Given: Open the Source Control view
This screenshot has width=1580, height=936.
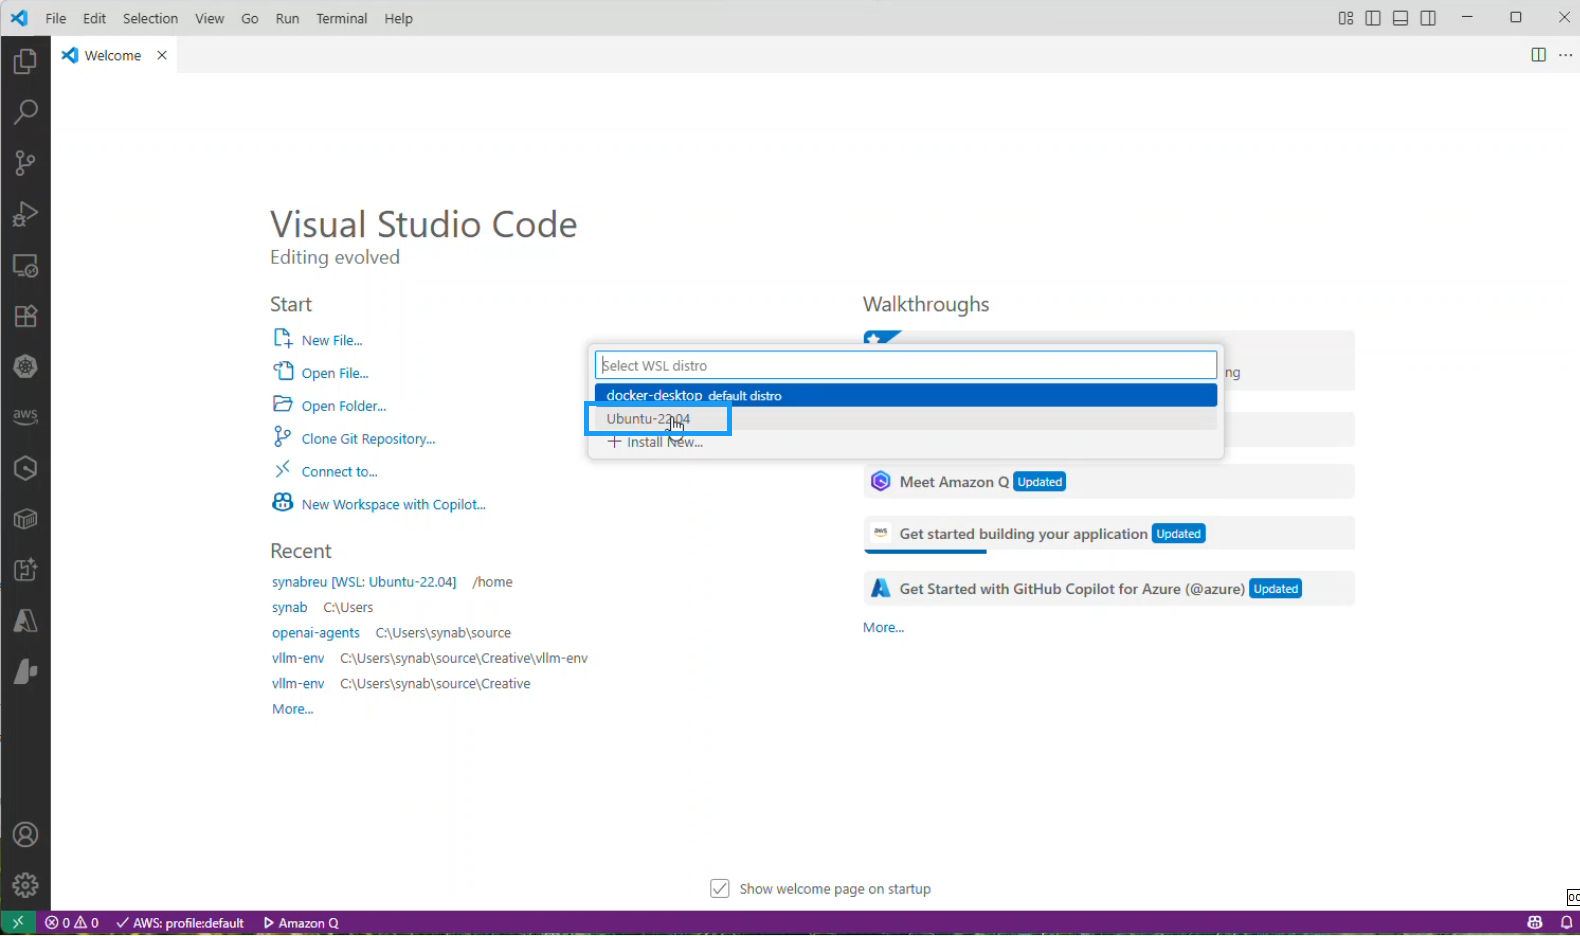Looking at the screenshot, I should click(x=25, y=162).
